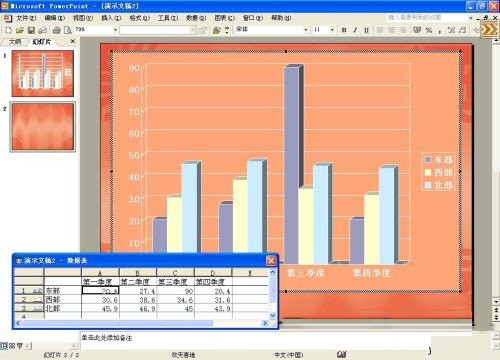
Task: Click the Open file folder icon
Action: [x=20, y=30]
